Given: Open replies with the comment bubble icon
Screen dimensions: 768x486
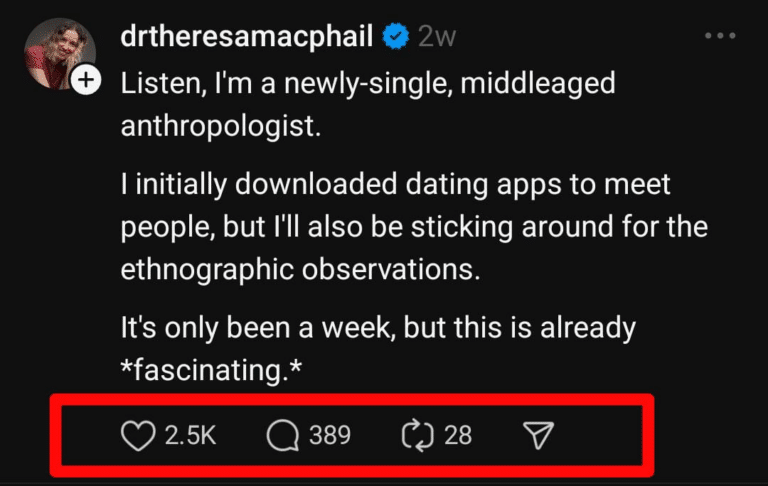Looking at the screenshot, I should pos(283,435).
